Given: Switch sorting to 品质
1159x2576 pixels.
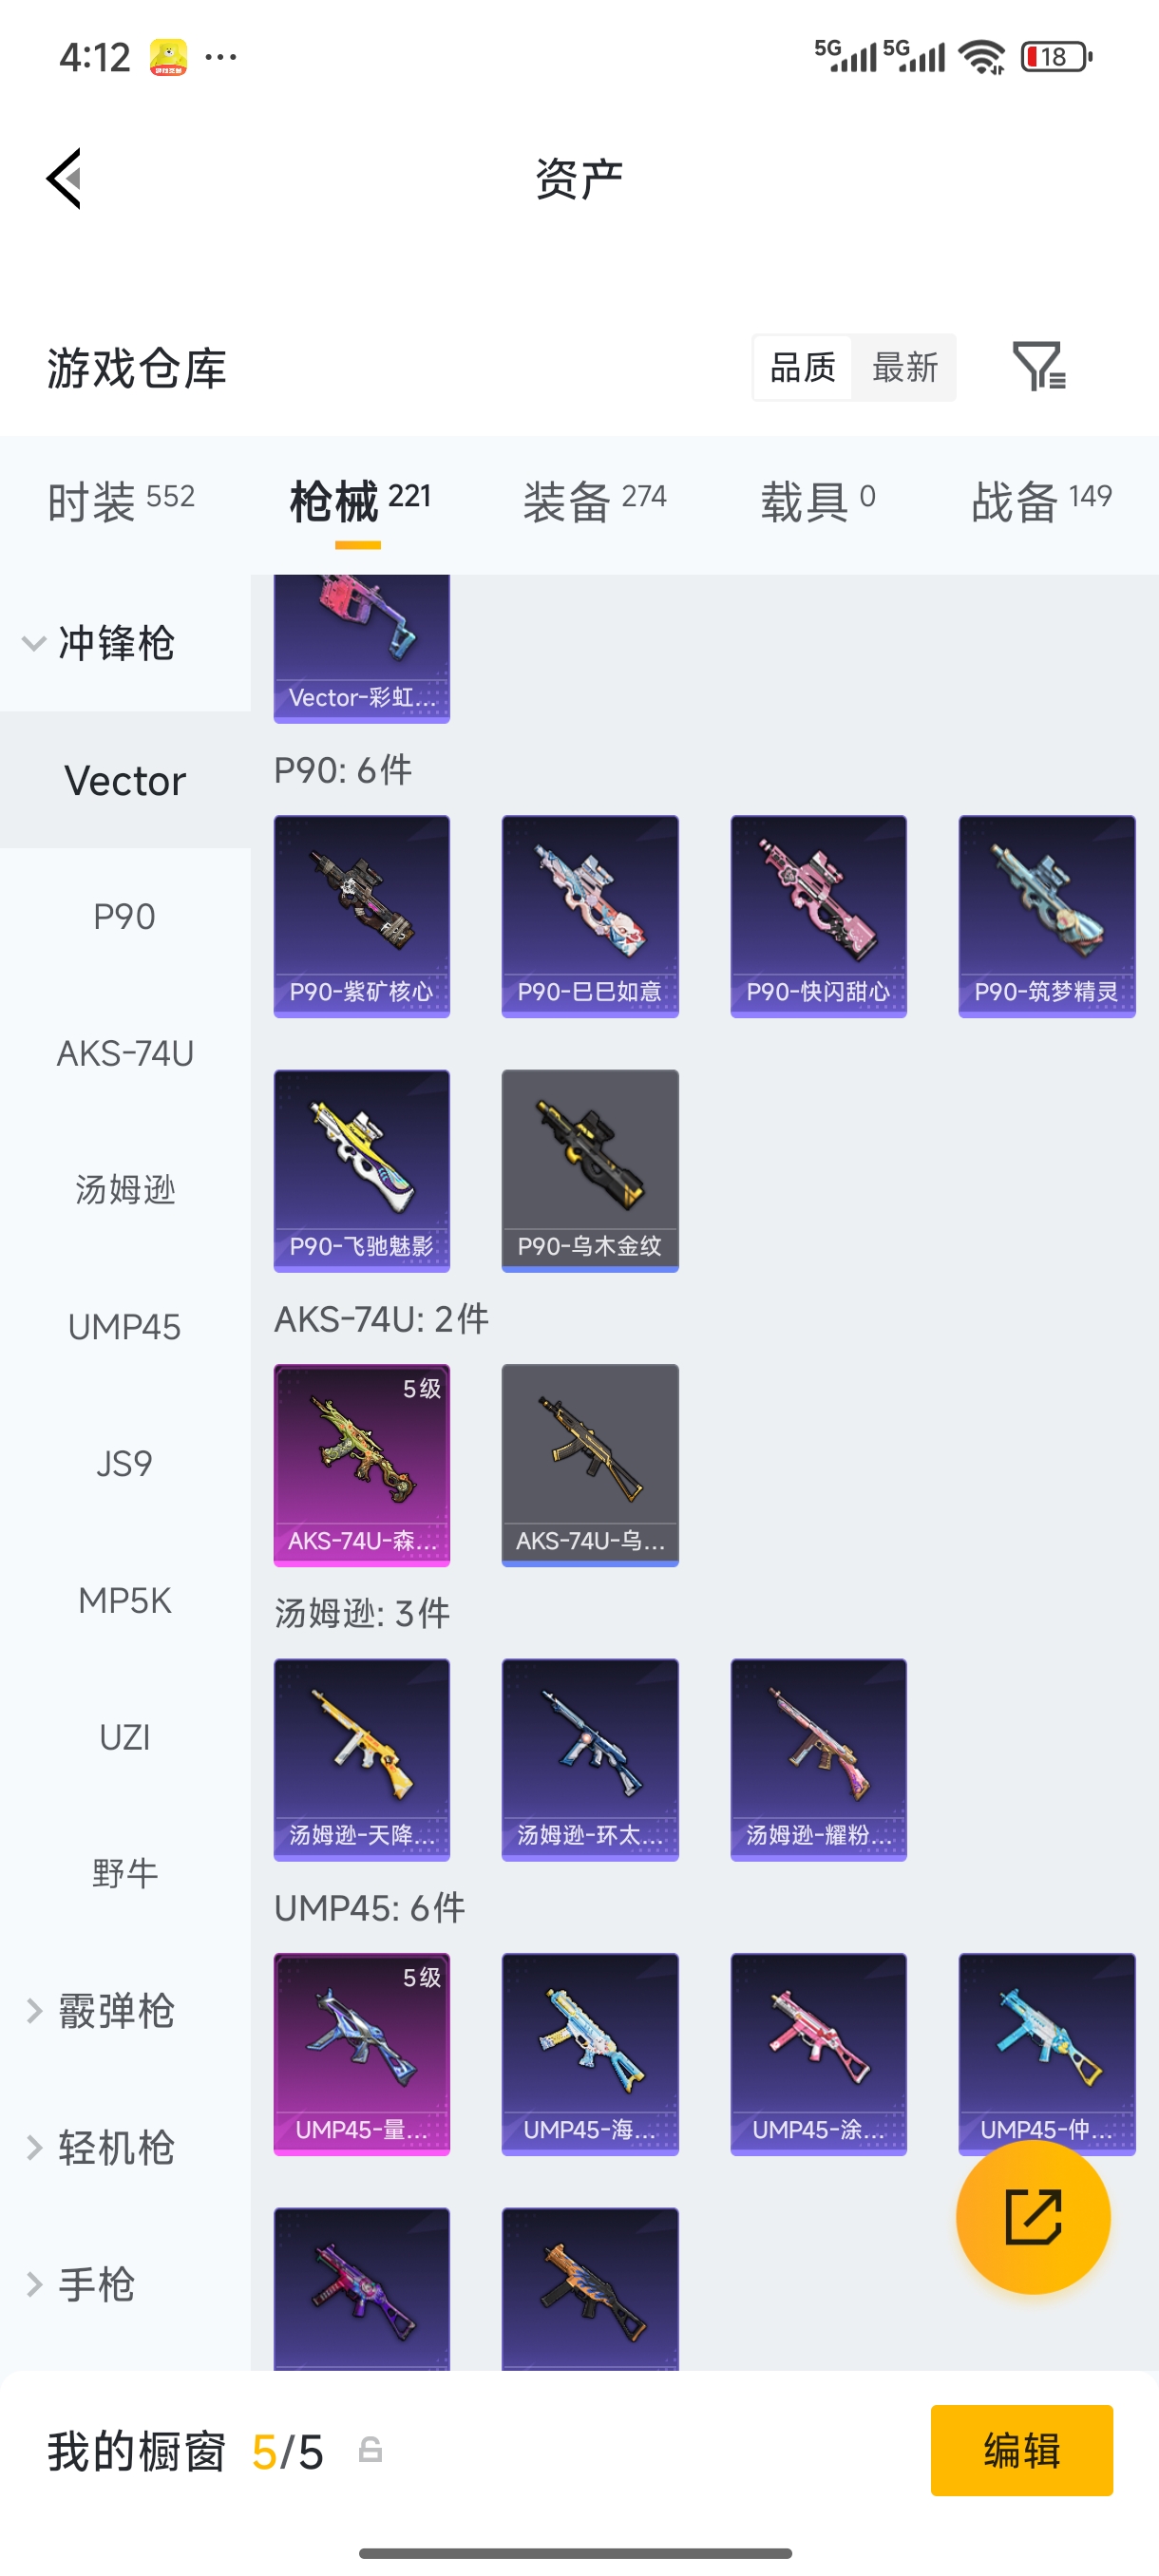Looking at the screenshot, I should pos(803,367).
